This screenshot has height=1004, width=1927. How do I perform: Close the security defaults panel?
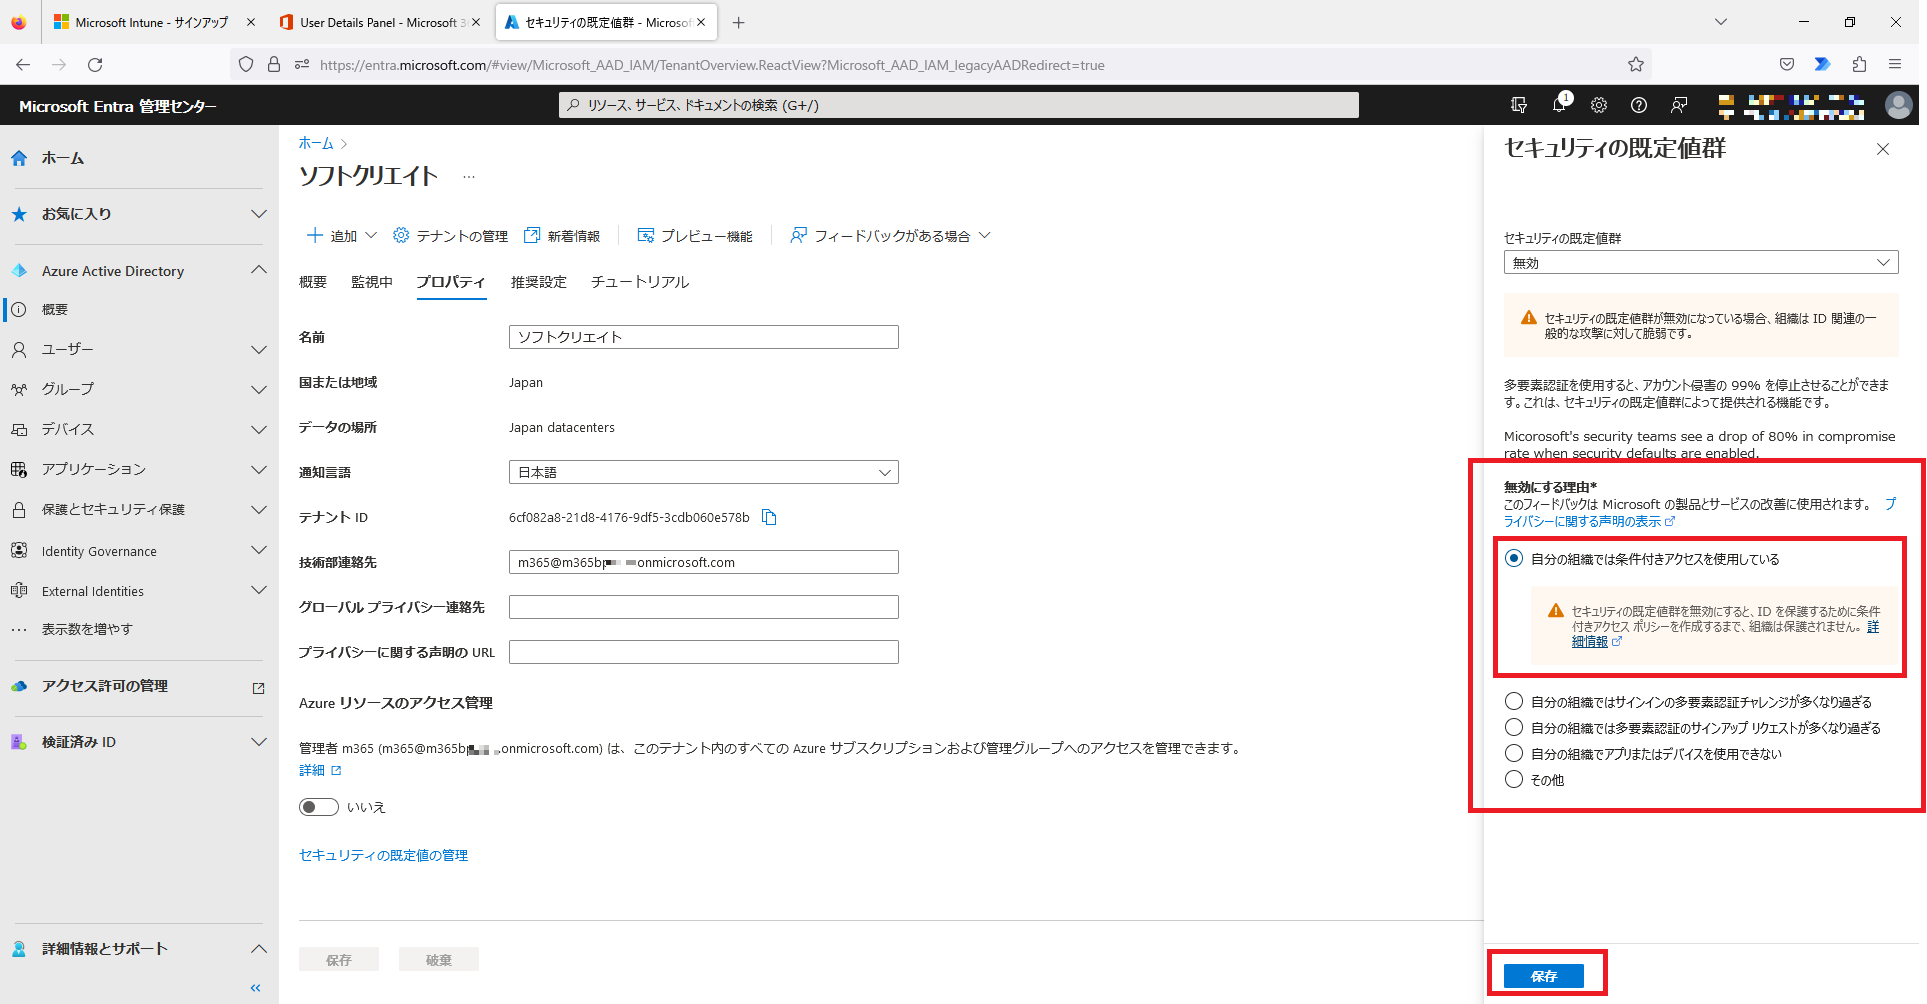coord(1883,149)
